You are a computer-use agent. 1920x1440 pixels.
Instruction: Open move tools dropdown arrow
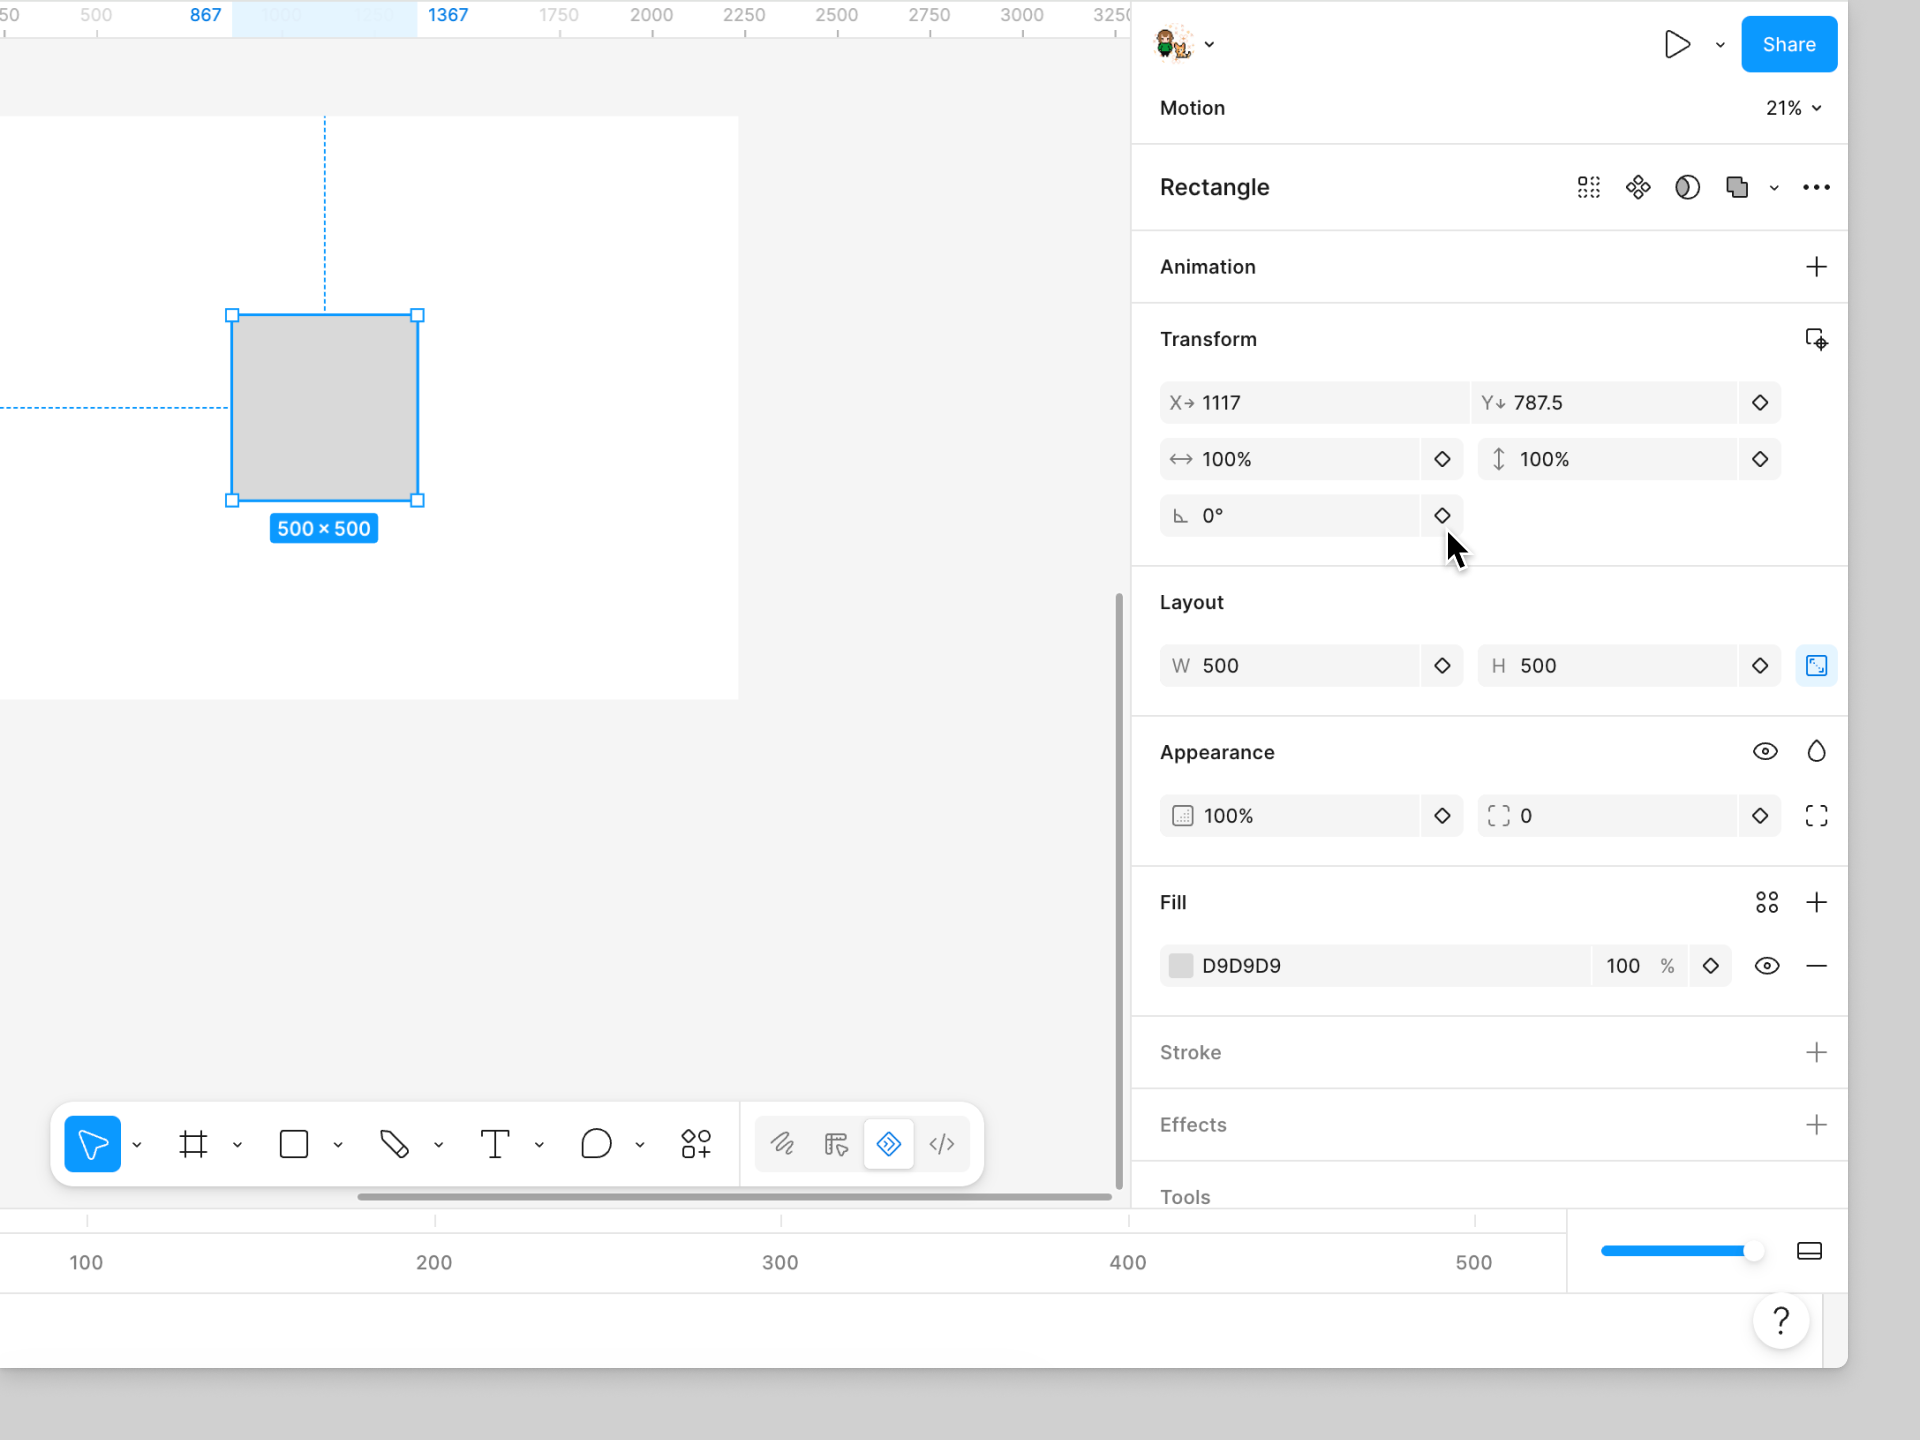(x=137, y=1145)
